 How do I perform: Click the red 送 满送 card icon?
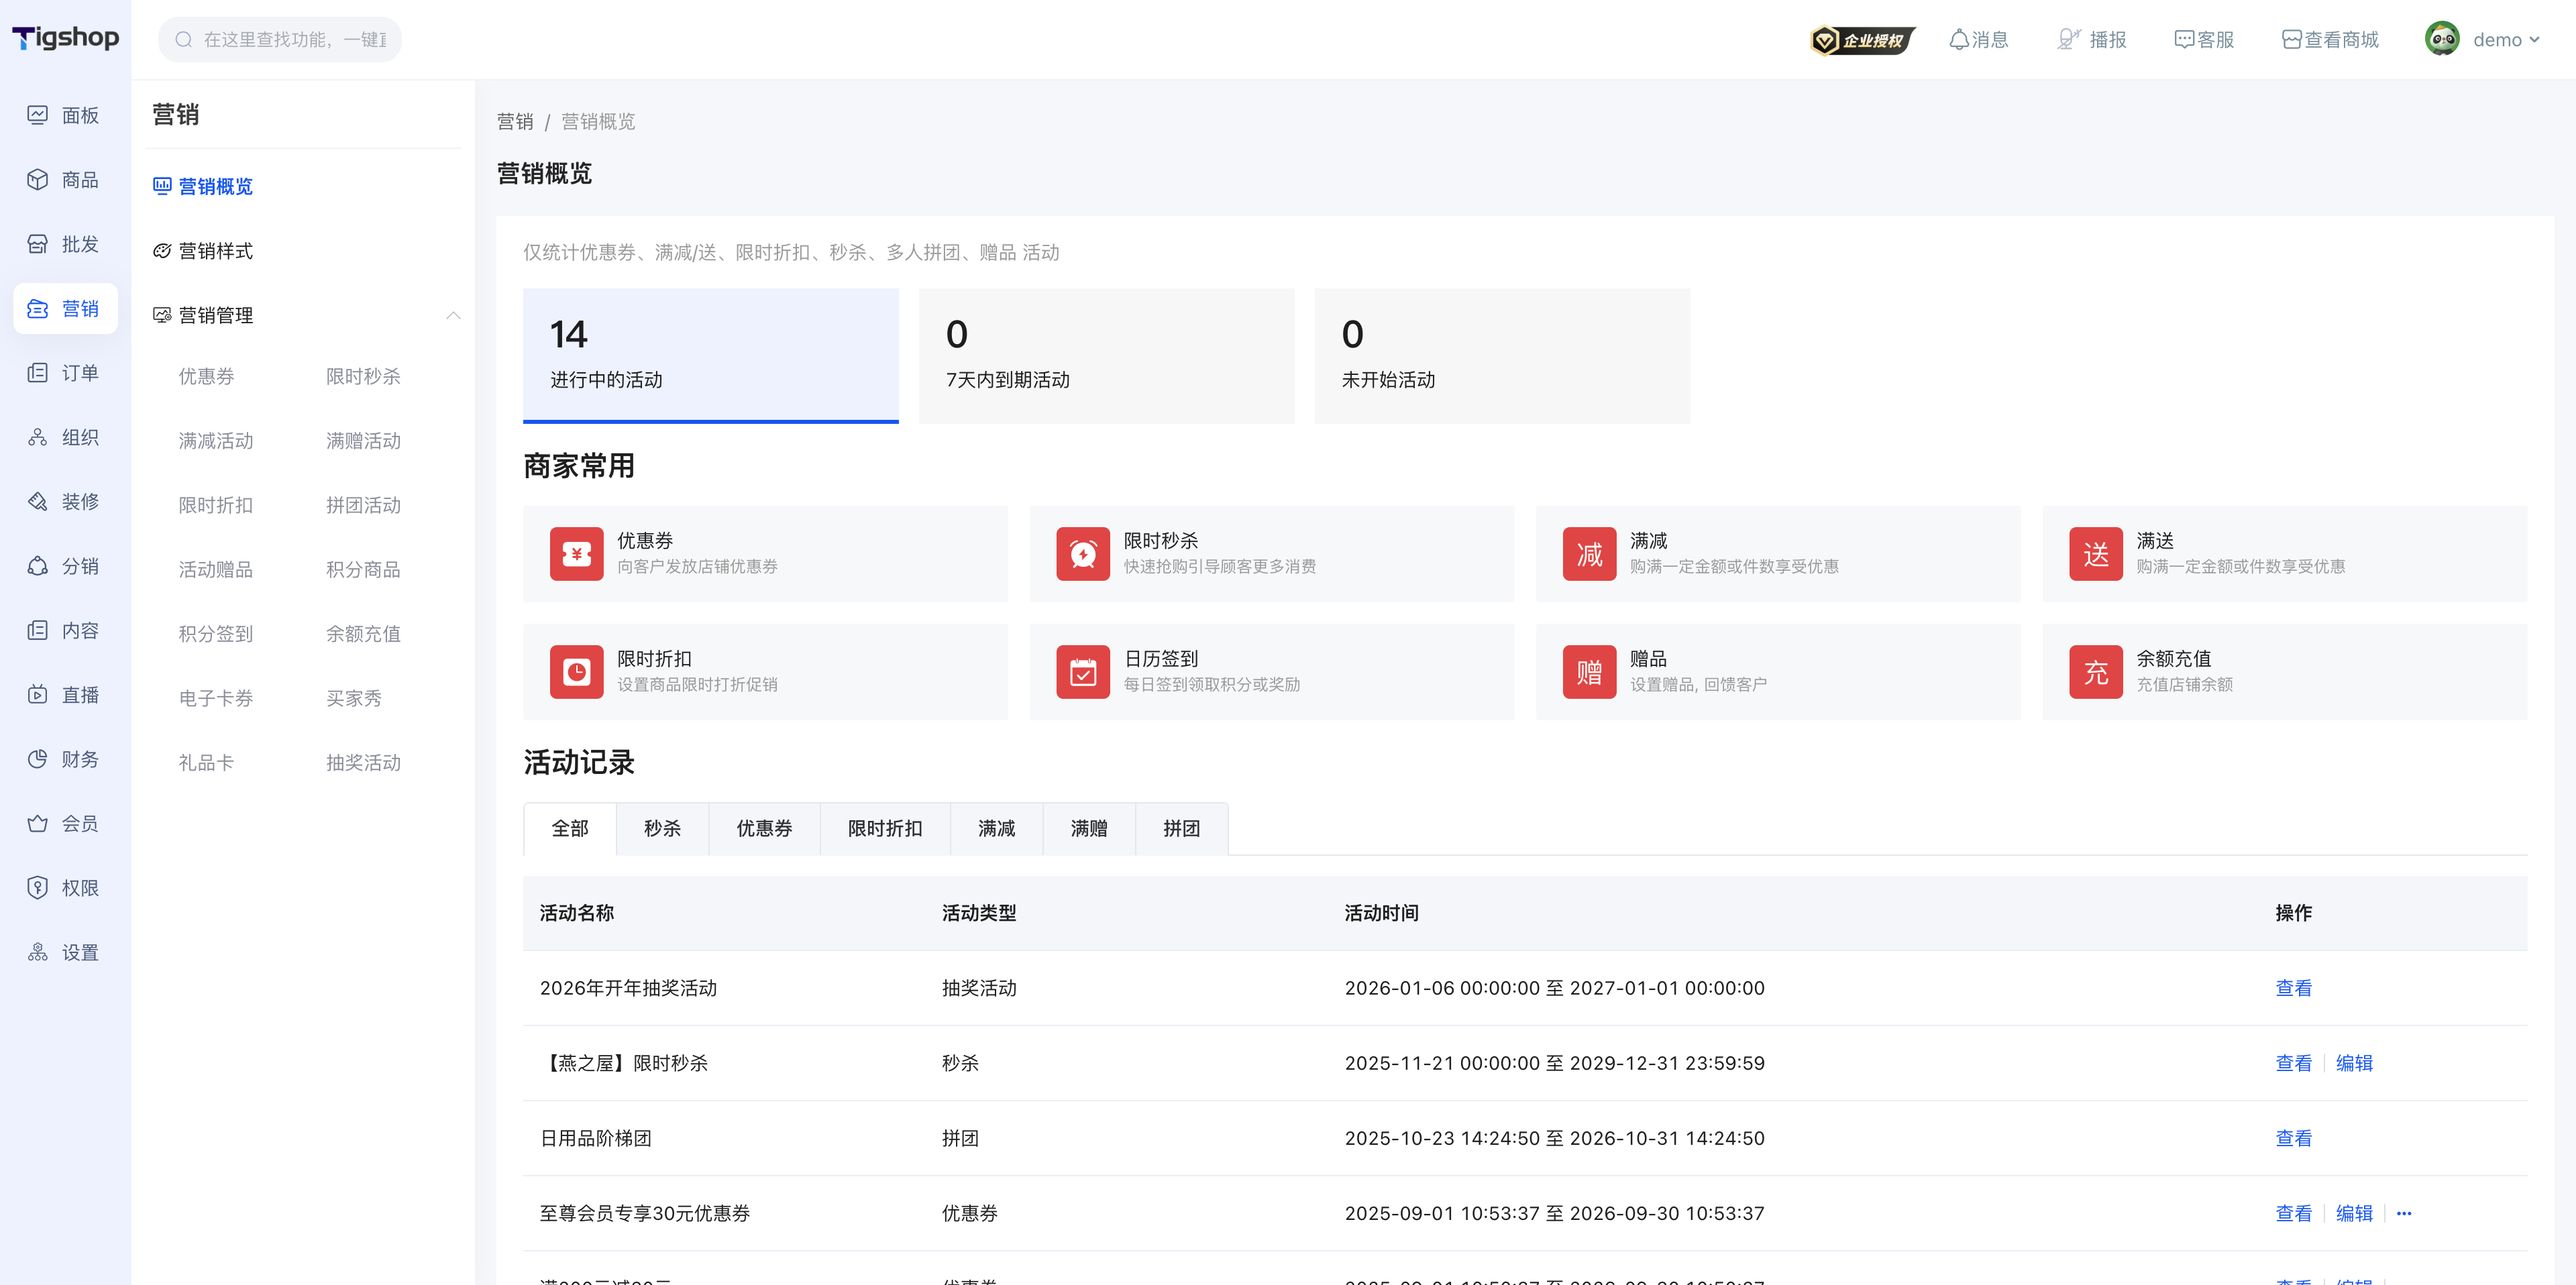point(2096,554)
